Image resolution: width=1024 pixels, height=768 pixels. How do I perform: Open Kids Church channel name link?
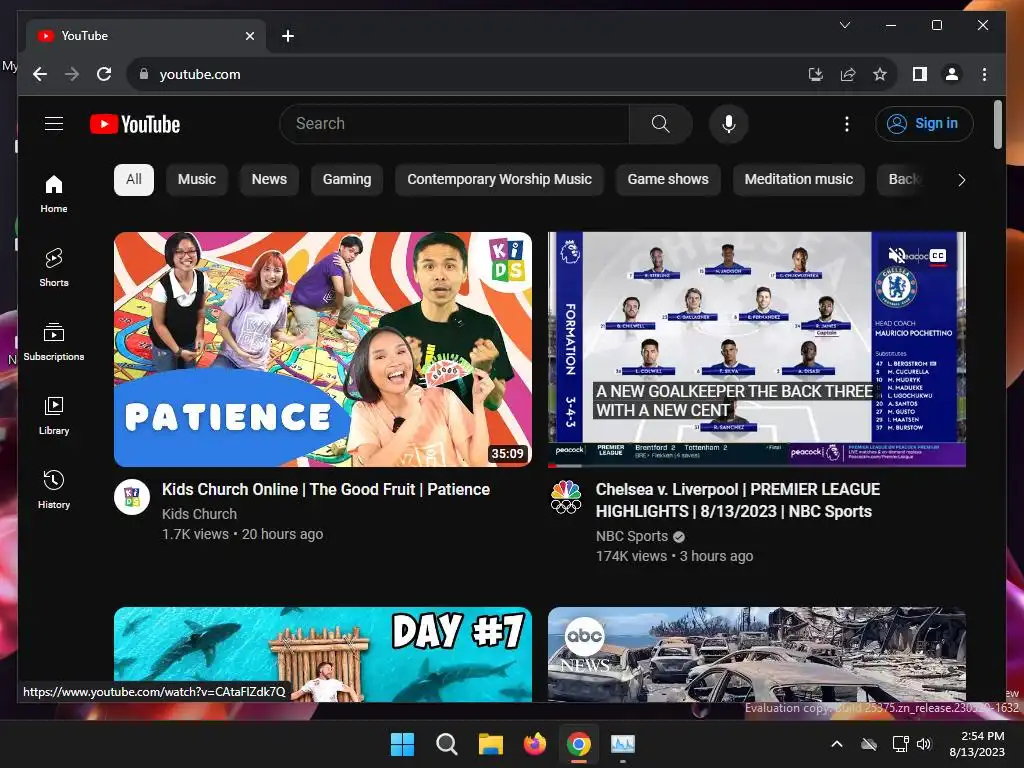point(199,514)
